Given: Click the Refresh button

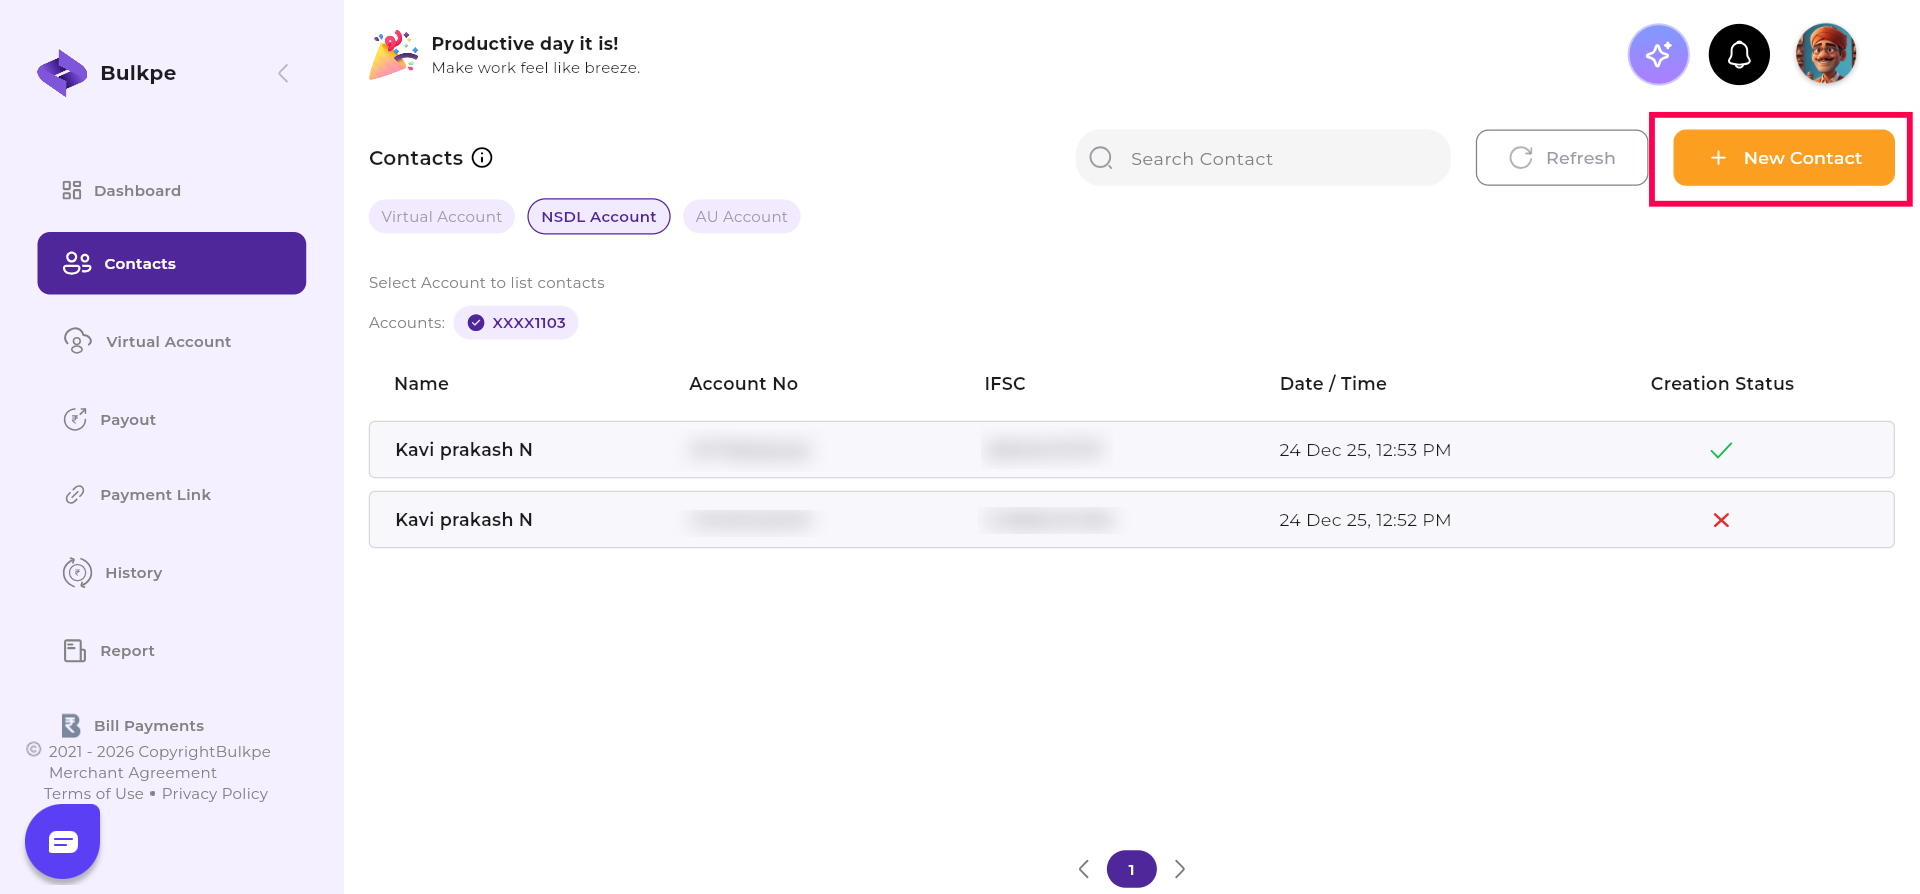Looking at the screenshot, I should click(x=1561, y=158).
